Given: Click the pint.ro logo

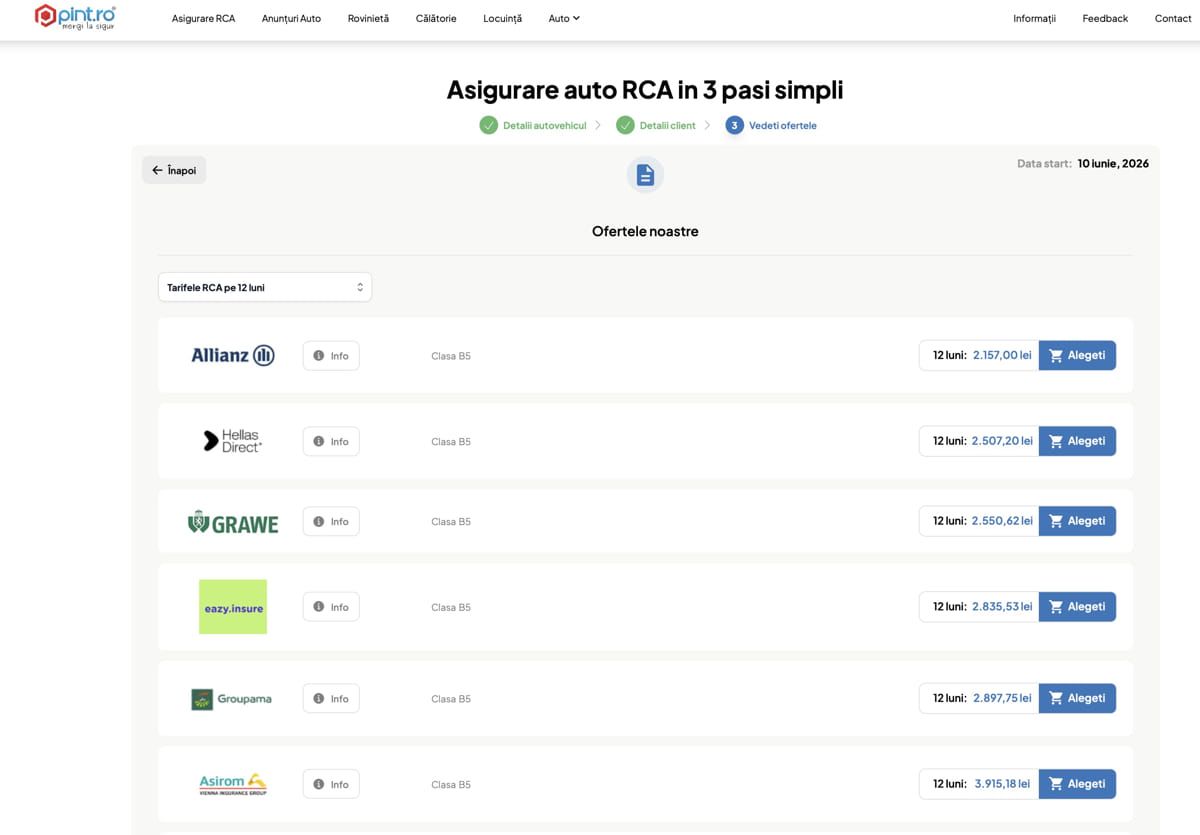Looking at the screenshot, I should [75, 17].
